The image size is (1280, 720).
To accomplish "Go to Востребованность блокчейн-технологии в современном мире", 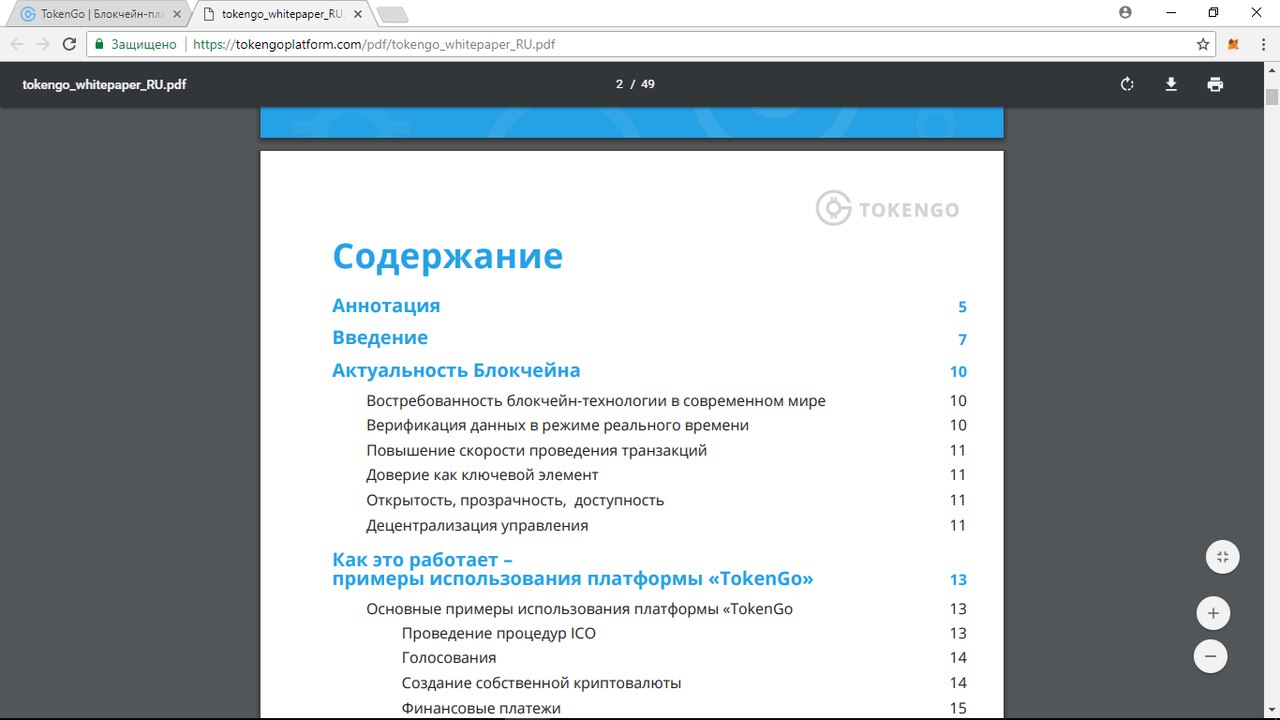I will click(596, 401).
